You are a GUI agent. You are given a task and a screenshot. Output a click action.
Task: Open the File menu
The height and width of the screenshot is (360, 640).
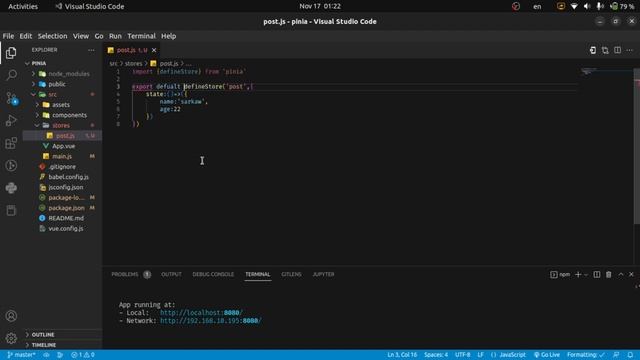pos(8,36)
